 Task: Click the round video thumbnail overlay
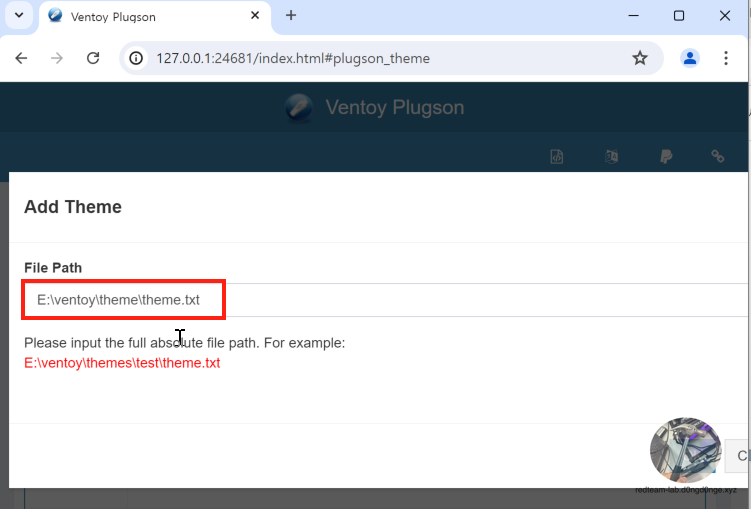pos(685,450)
